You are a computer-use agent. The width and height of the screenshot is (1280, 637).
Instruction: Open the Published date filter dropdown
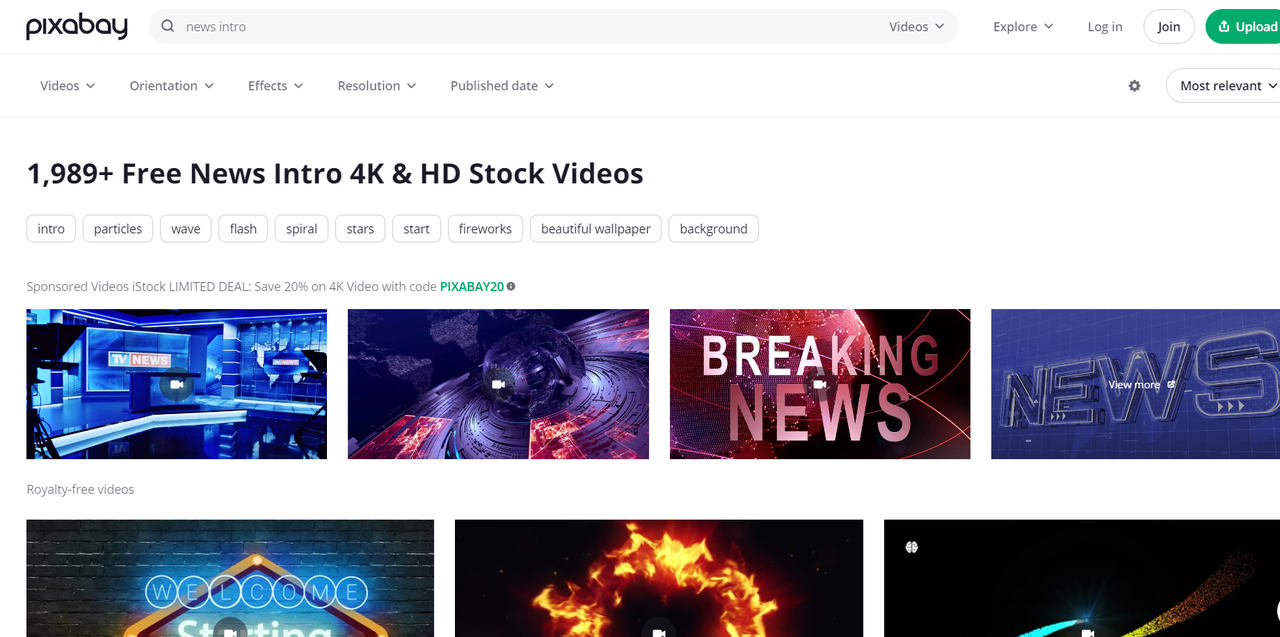502,86
